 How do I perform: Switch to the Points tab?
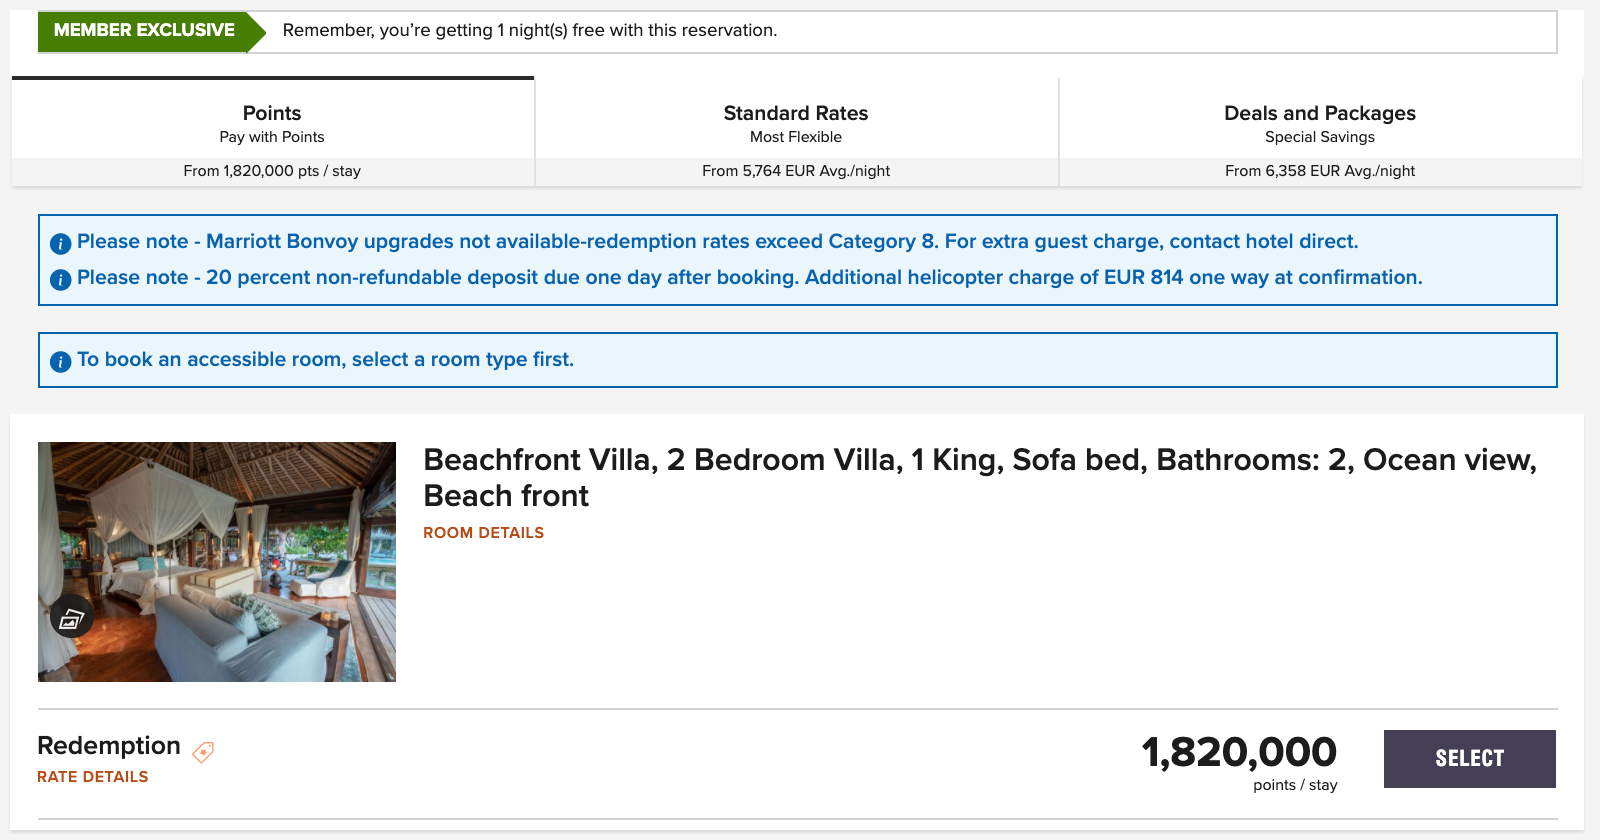tap(272, 132)
